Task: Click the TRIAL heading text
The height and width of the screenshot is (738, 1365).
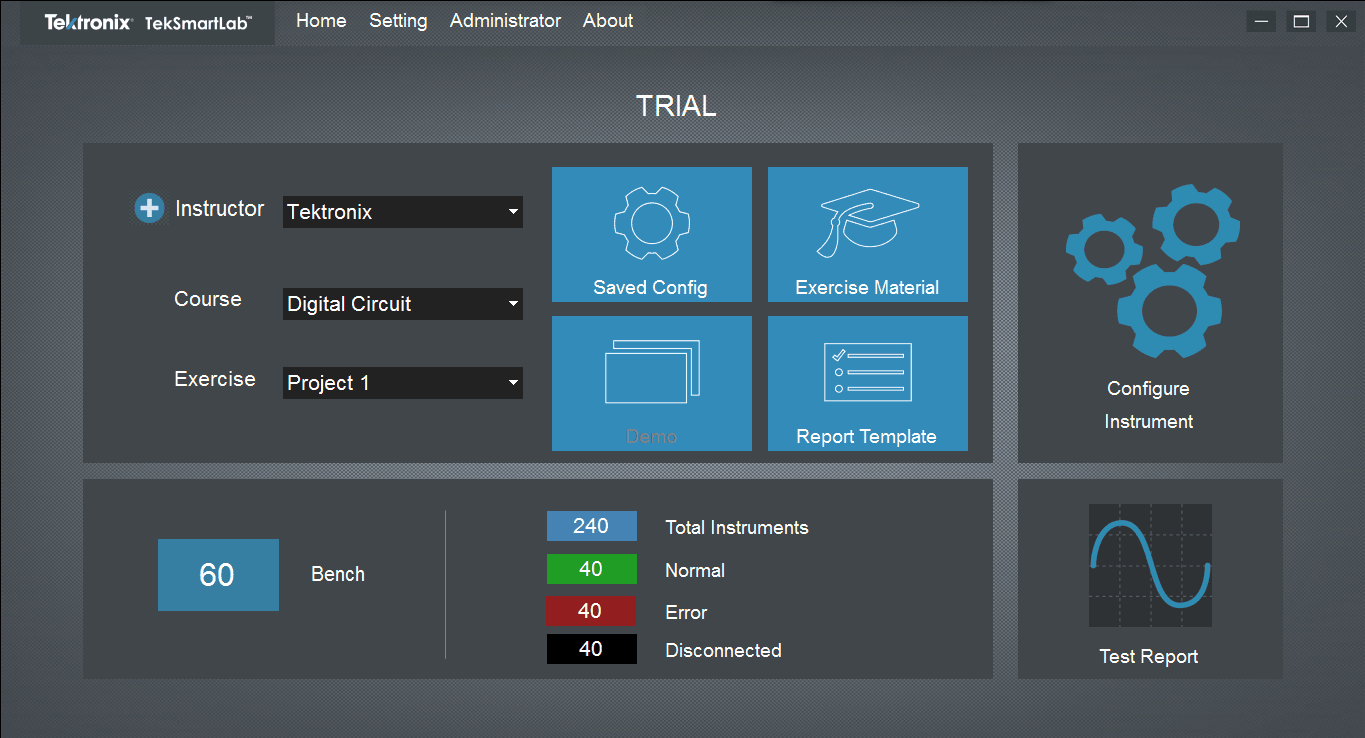Action: pyautogui.click(x=677, y=106)
